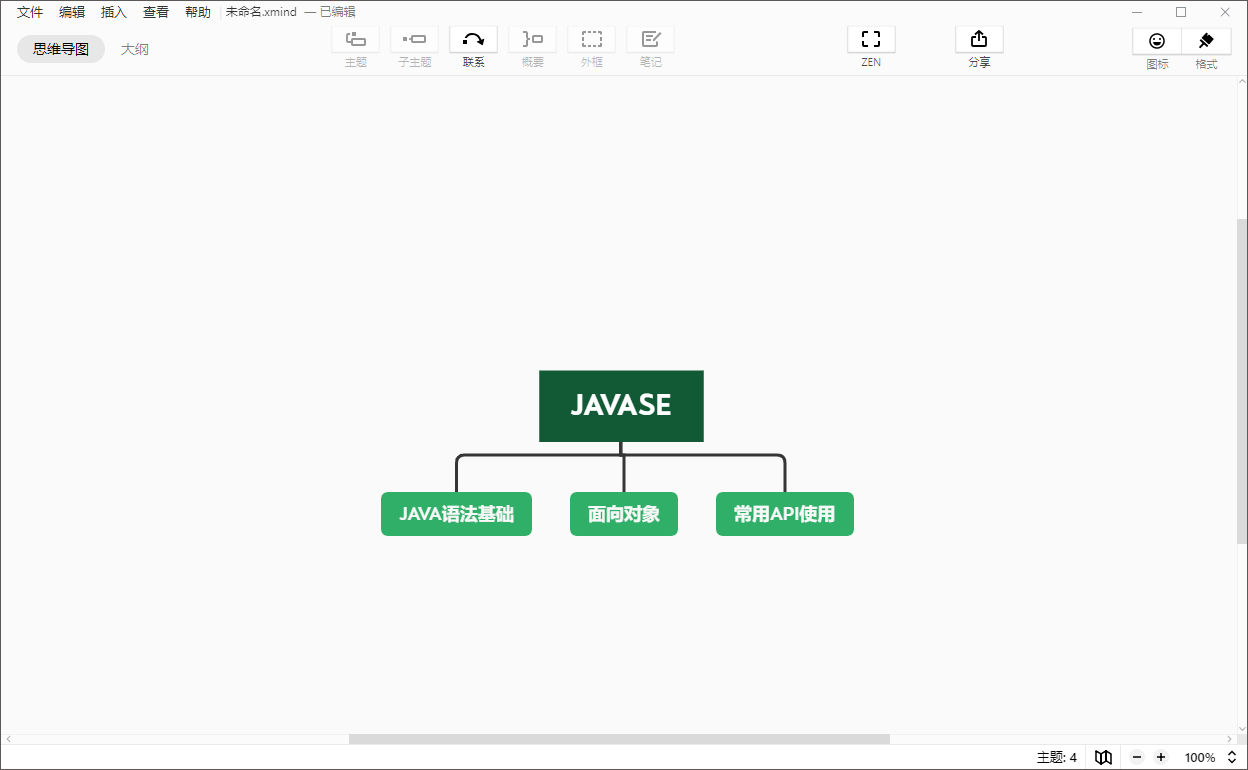
Task: Select the JAVASE central topic node
Action: [621, 406]
